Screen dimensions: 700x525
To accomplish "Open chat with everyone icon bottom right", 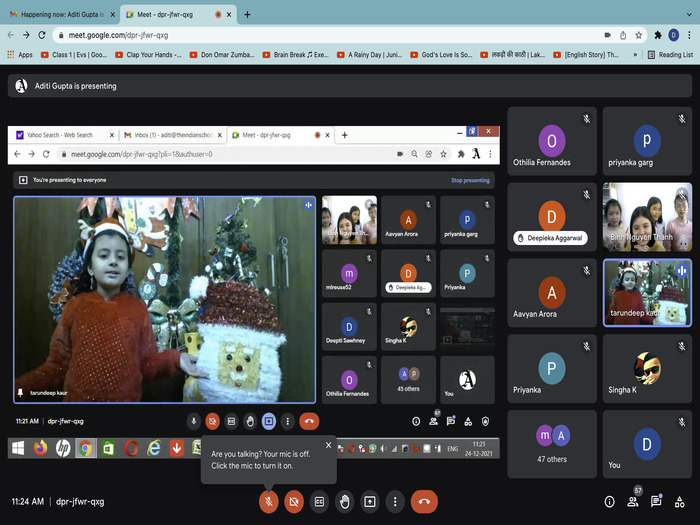I will coord(656,501).
